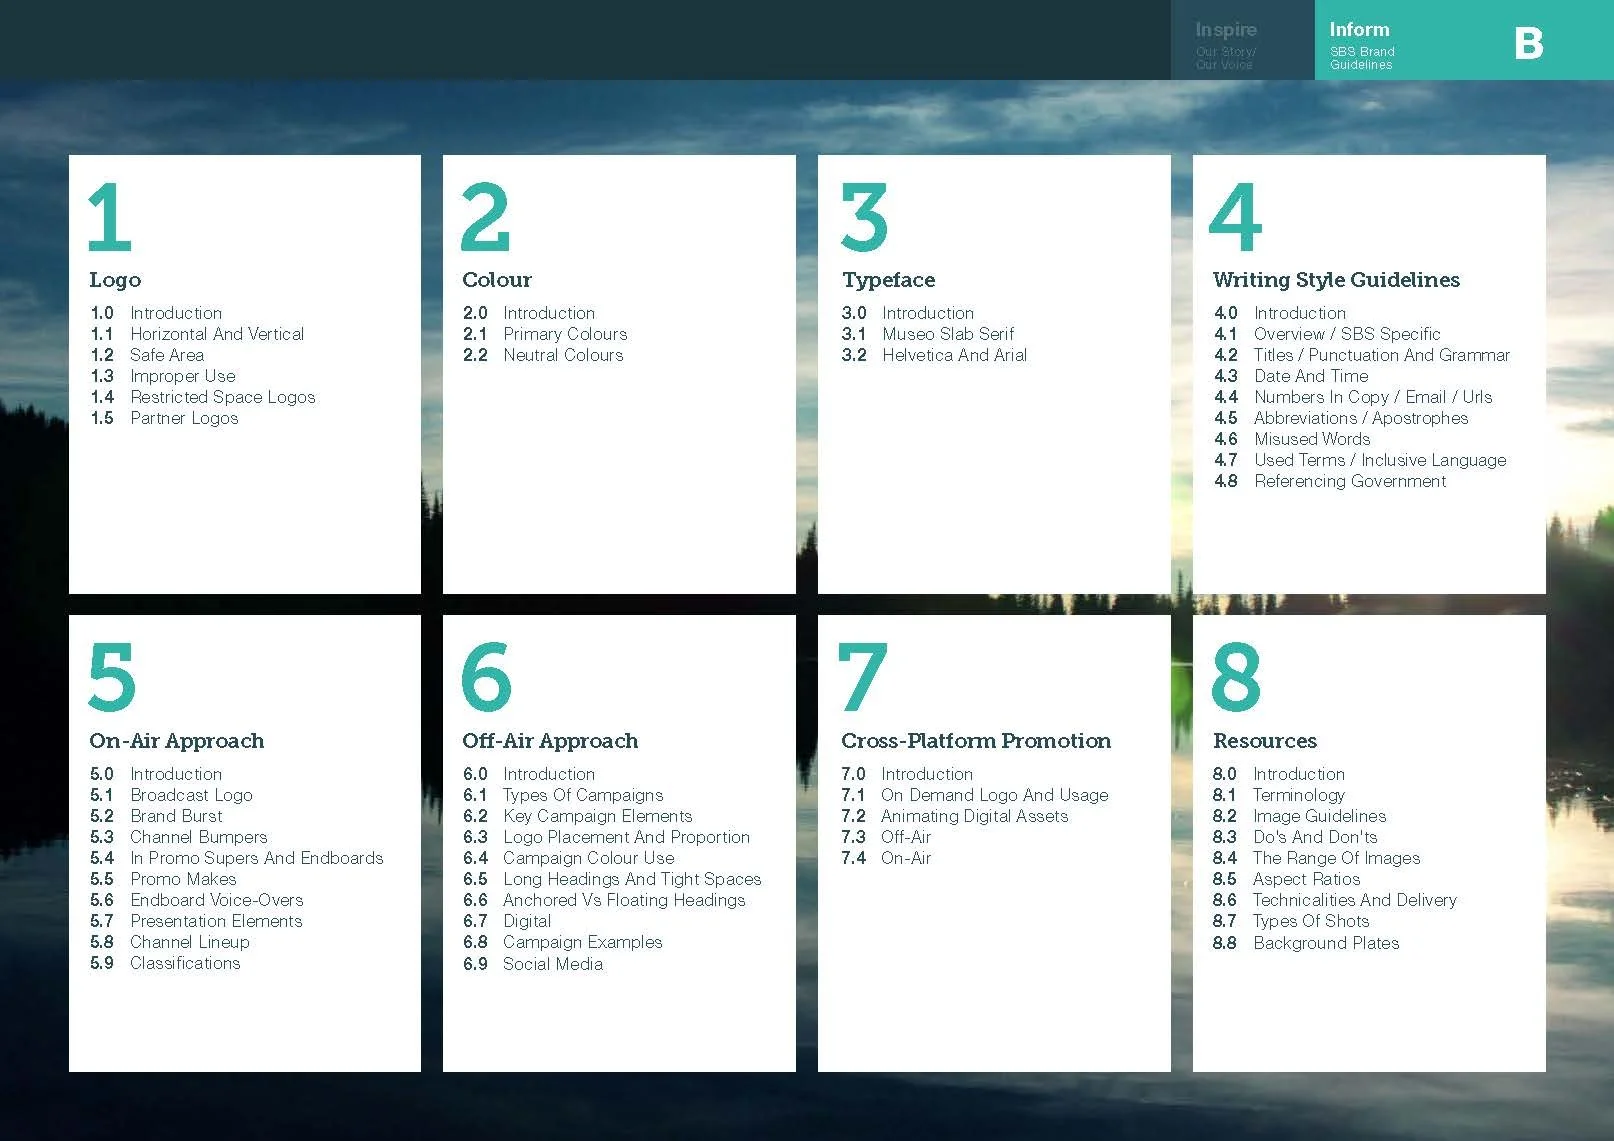Select 6.4 Campaign Colour Use
1614x1141 pixels.
pyautogui.click(x=569, y=858)
